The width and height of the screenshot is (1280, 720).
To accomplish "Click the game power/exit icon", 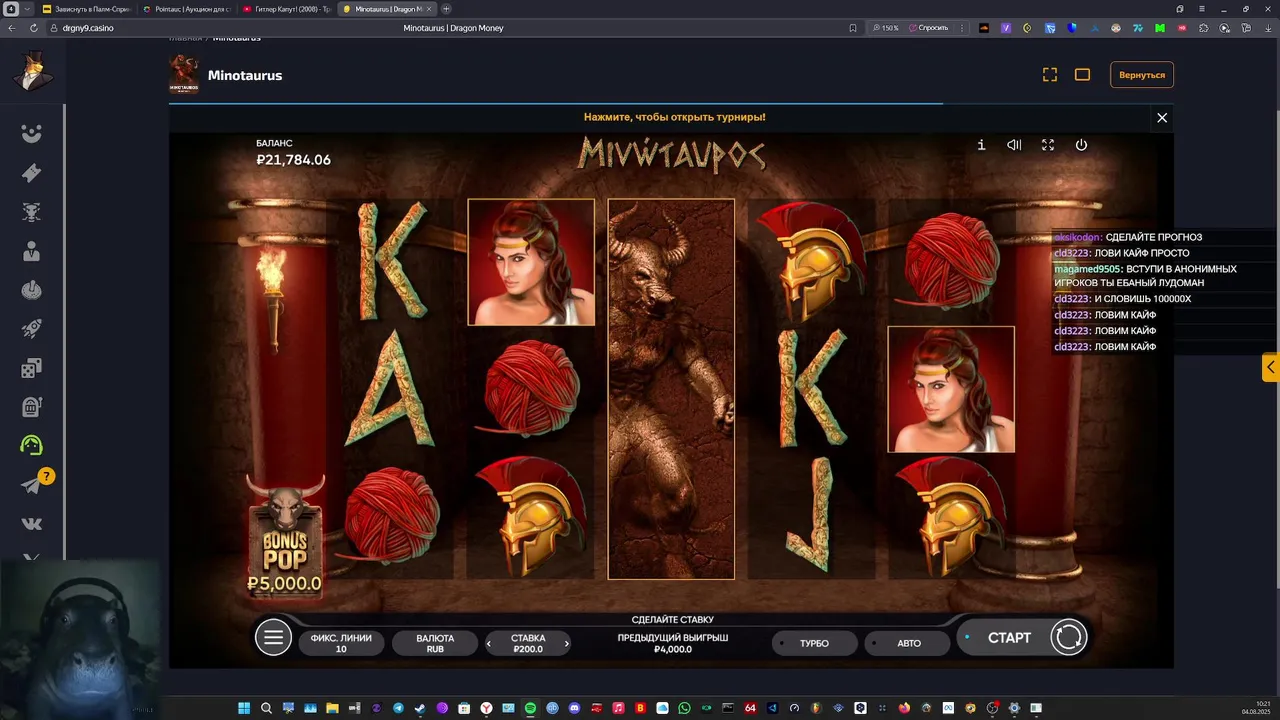I will point(1081,145).
